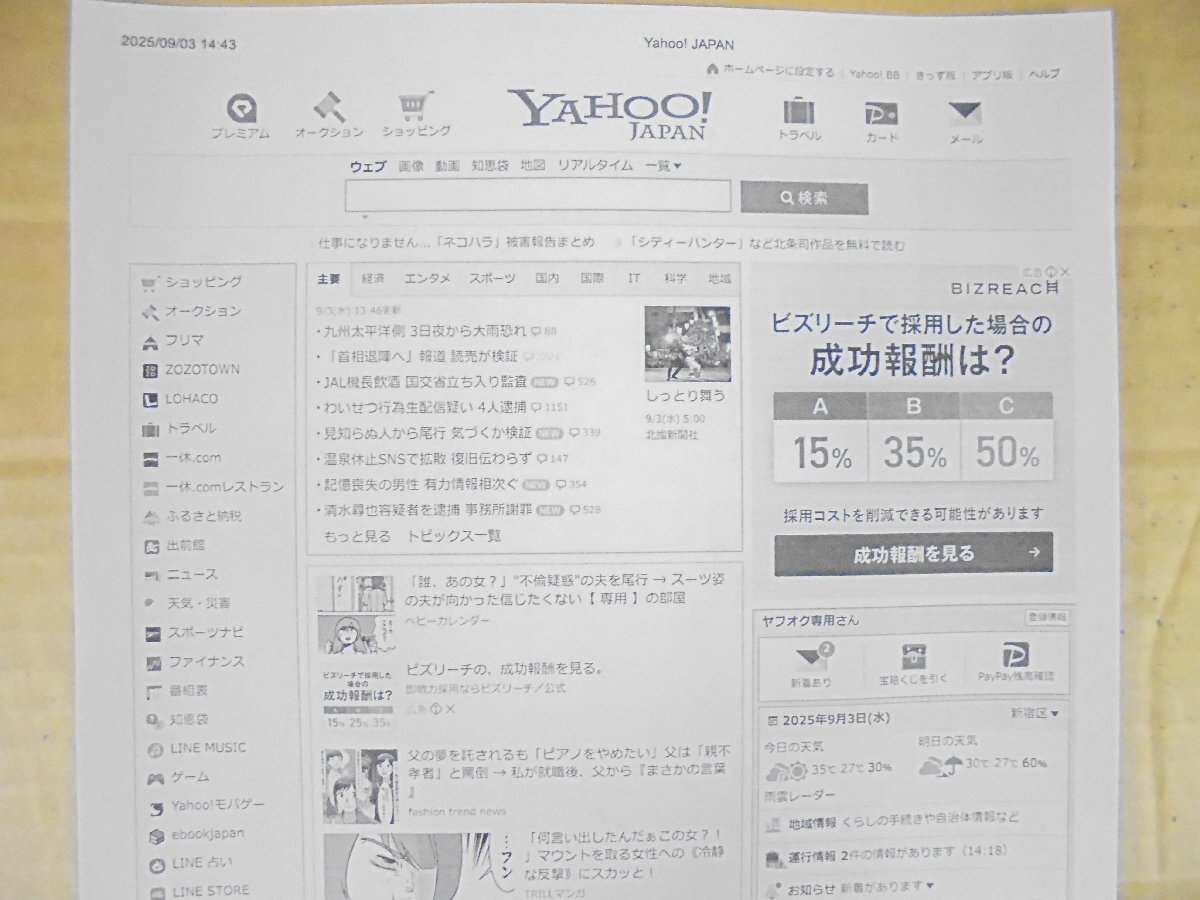Select ファイナンス in the left sidebar
Image resolution: width=1200 pixels, height=900 pixels.
pos(153,661)
